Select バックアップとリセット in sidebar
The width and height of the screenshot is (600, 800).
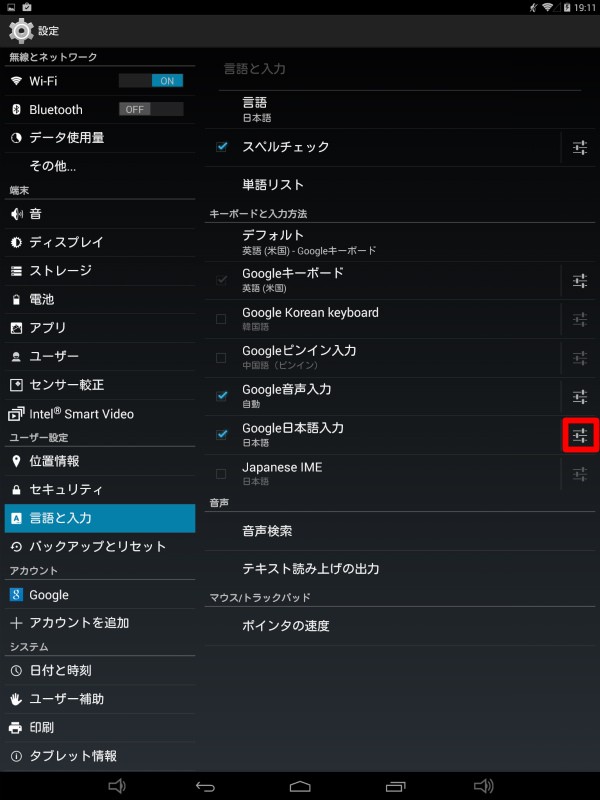(x=100, y=546)
